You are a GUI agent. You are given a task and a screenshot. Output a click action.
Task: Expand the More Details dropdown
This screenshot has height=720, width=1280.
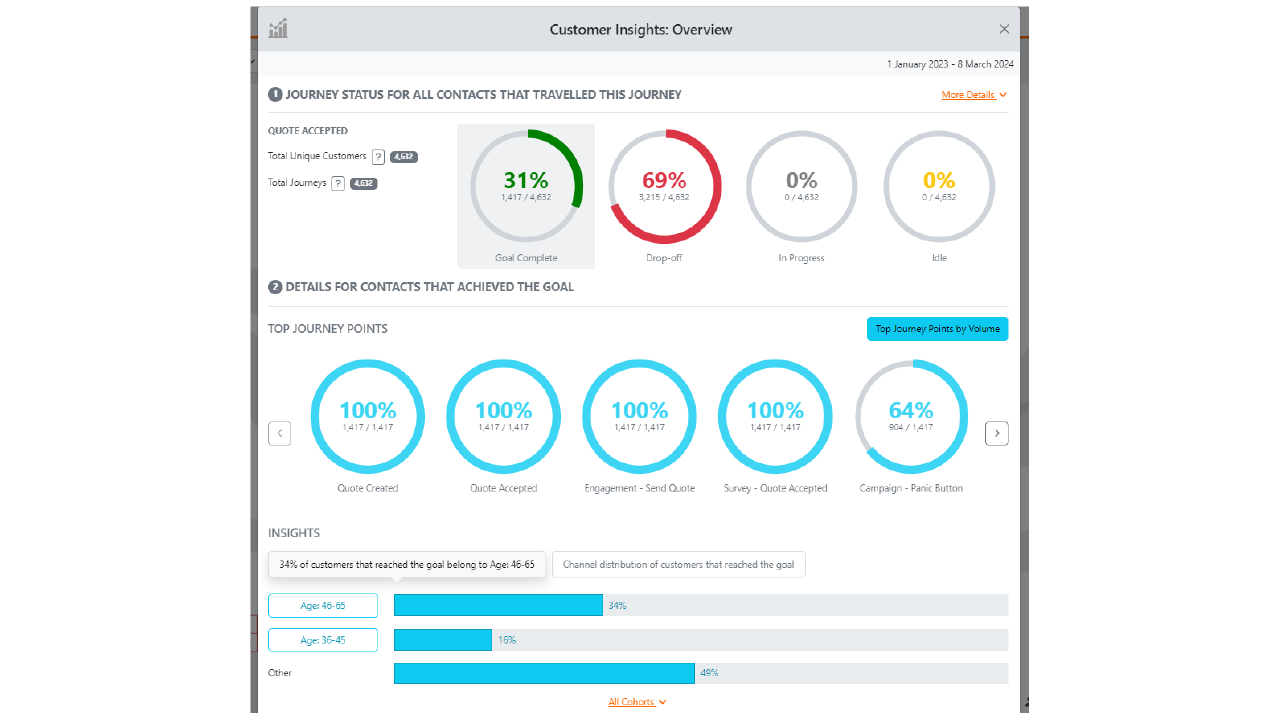974,95
